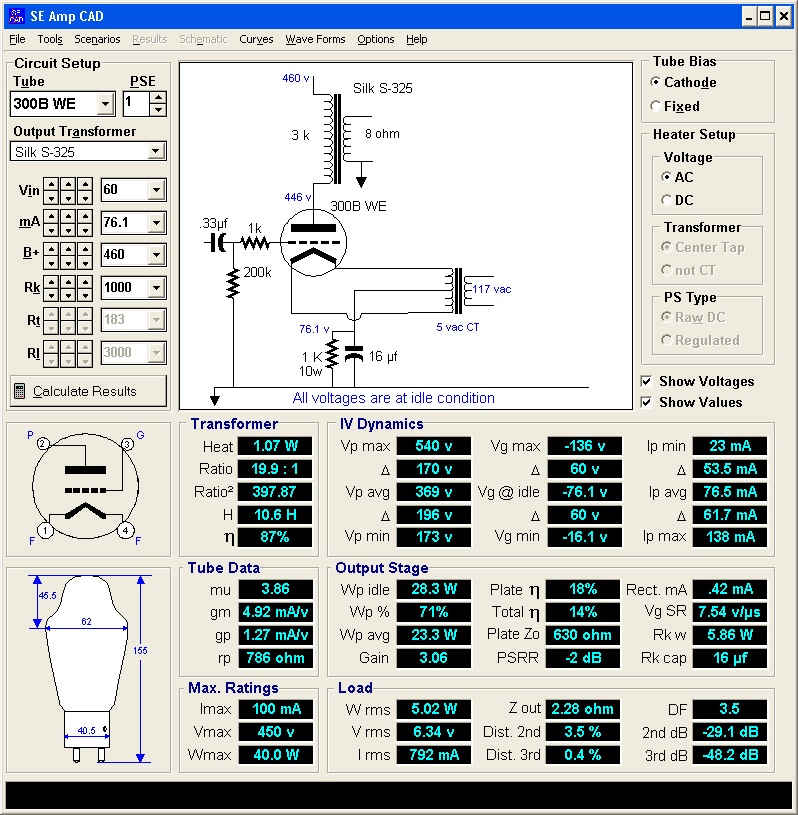Open the Rk dropdown showing 1000
The height and width of the screenshot is (815, 798).
(155, 288)
